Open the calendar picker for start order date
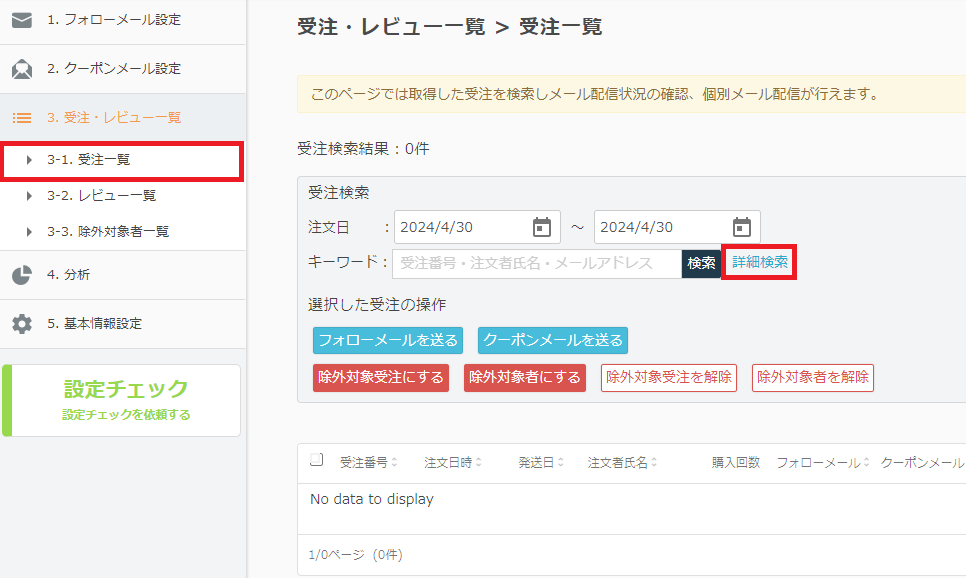Viewport: 966px width, 578px height. click(x=542, y=227)
